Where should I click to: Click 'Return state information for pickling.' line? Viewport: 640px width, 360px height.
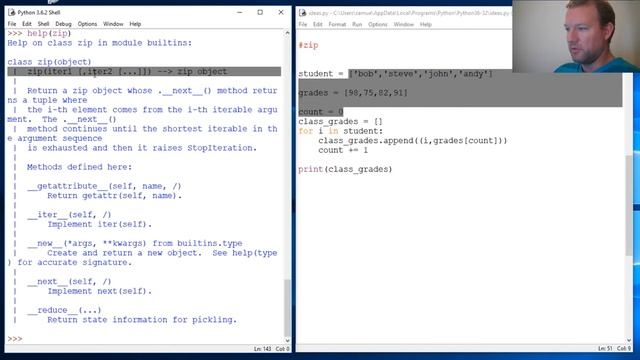tap(142, 320)
